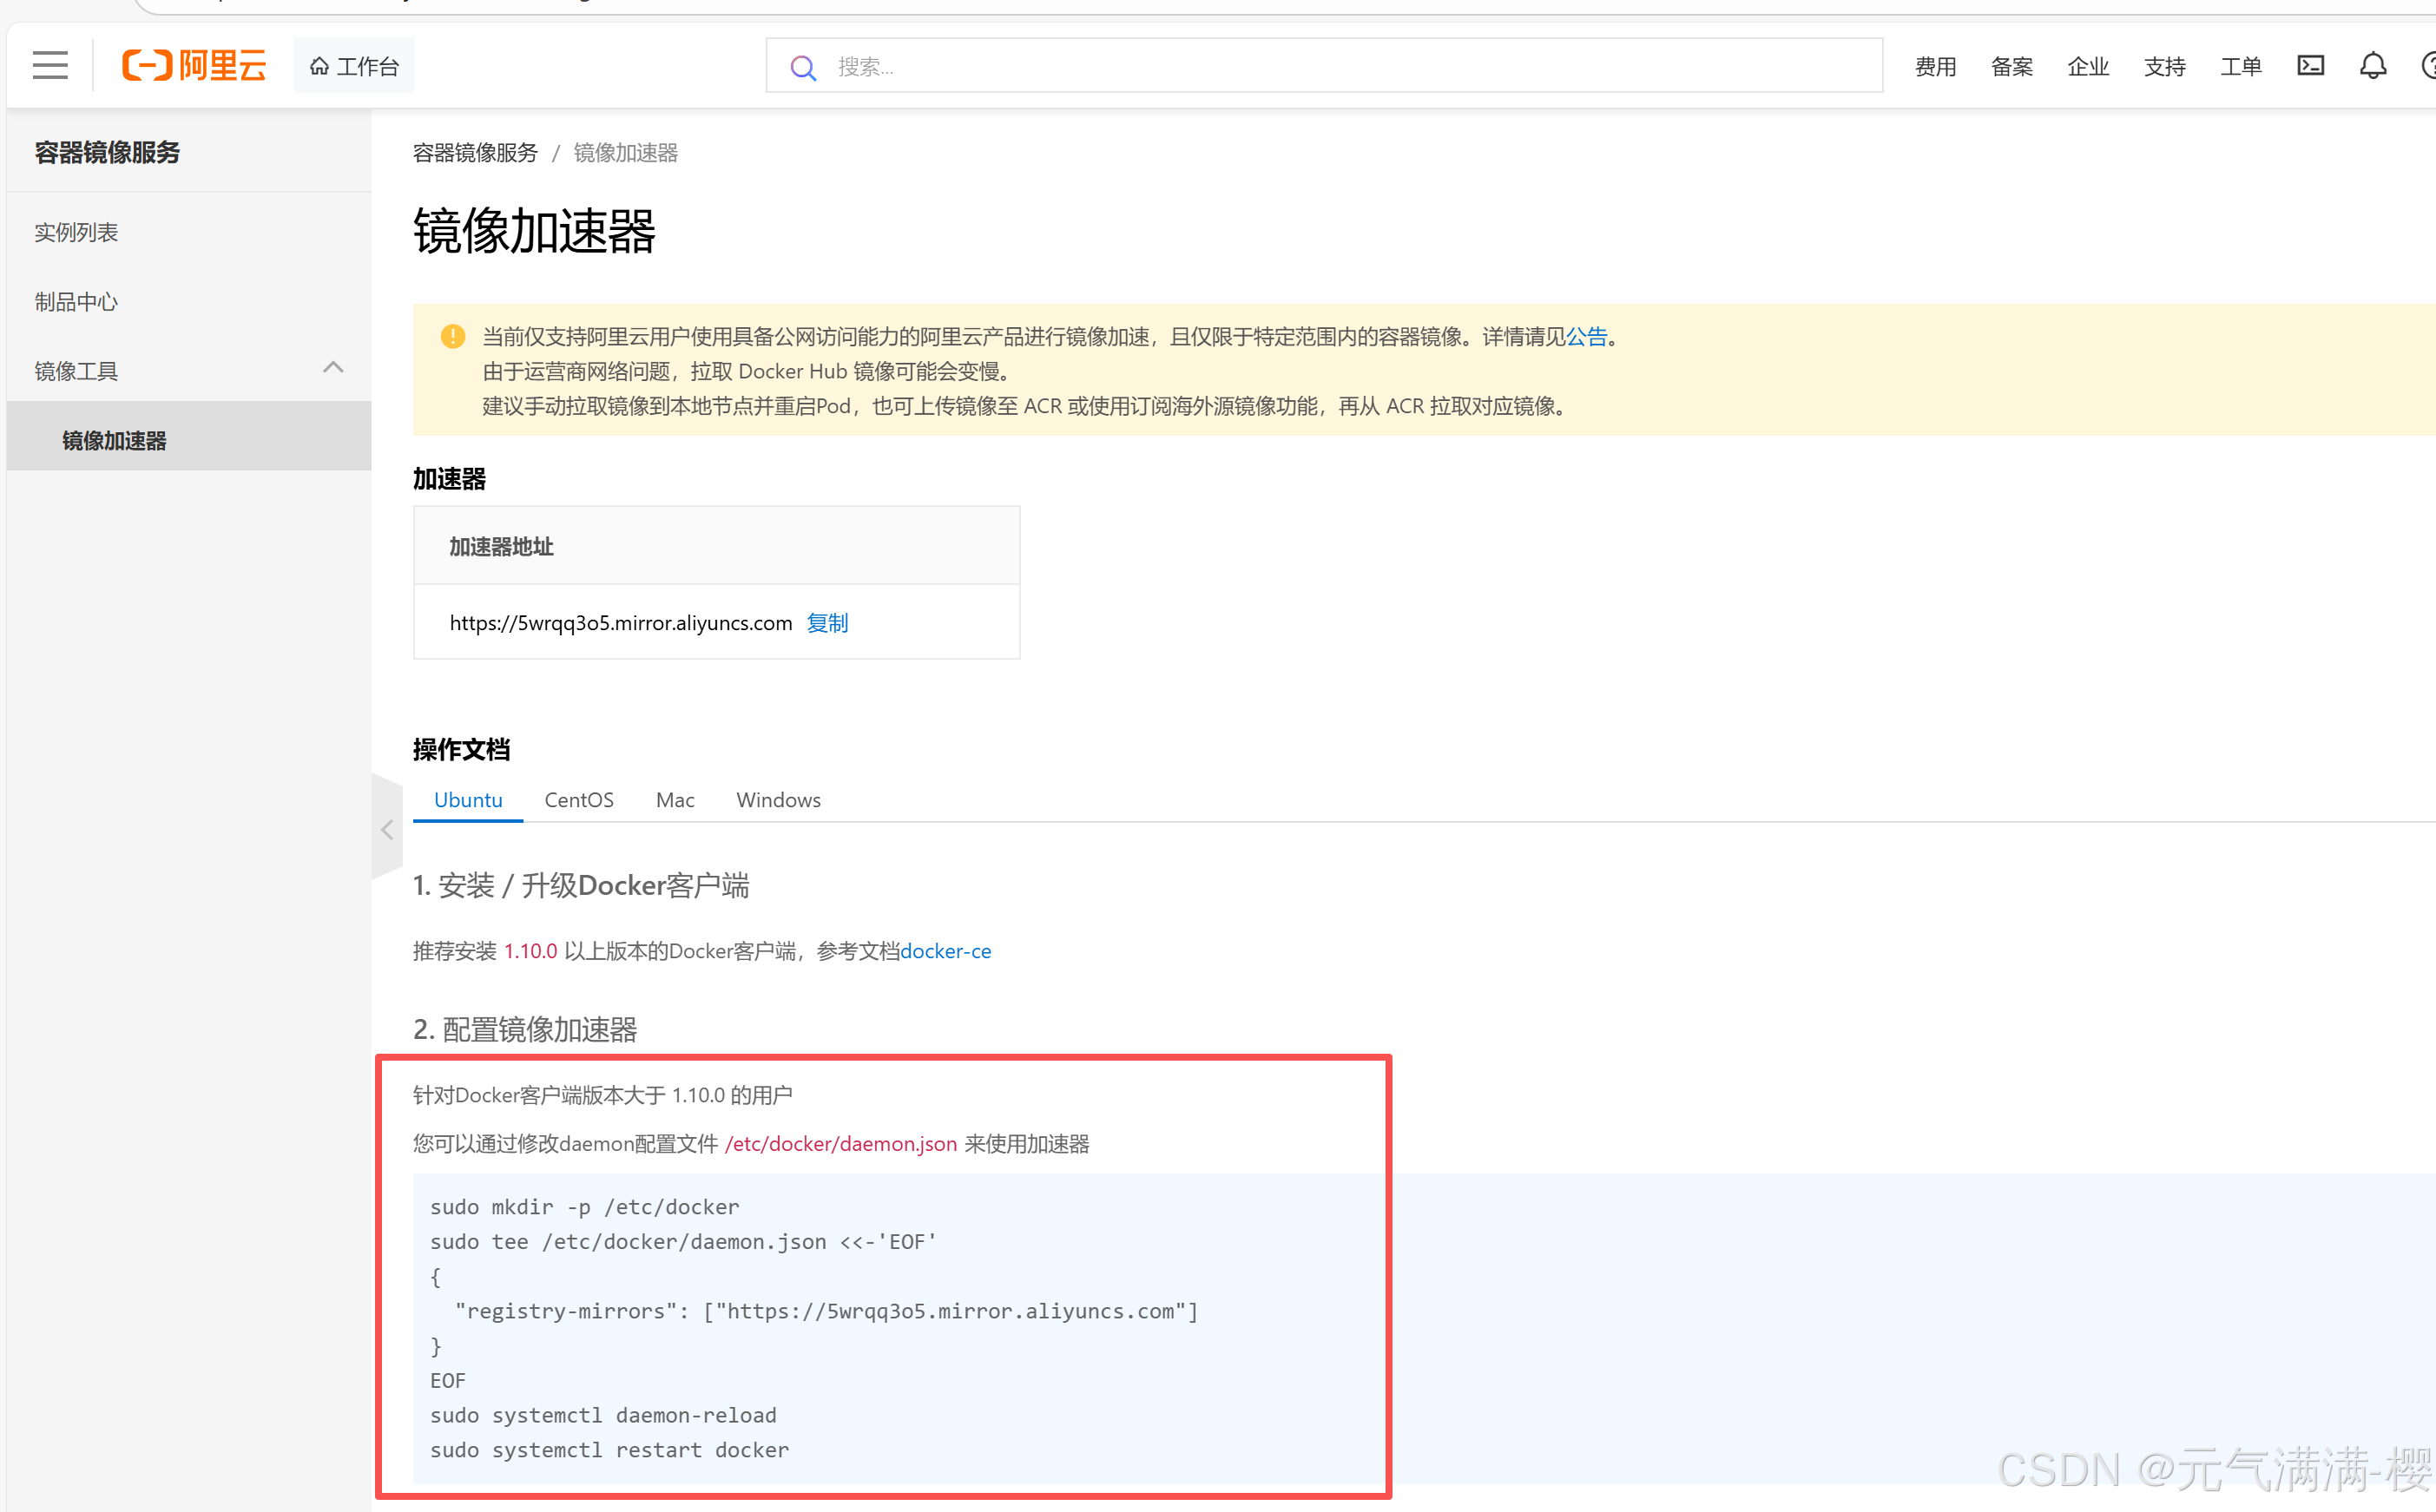The width and height of the screenshot is (2436, 1512).
Task: Open the docker-ce documentation link
Action: 945,951
